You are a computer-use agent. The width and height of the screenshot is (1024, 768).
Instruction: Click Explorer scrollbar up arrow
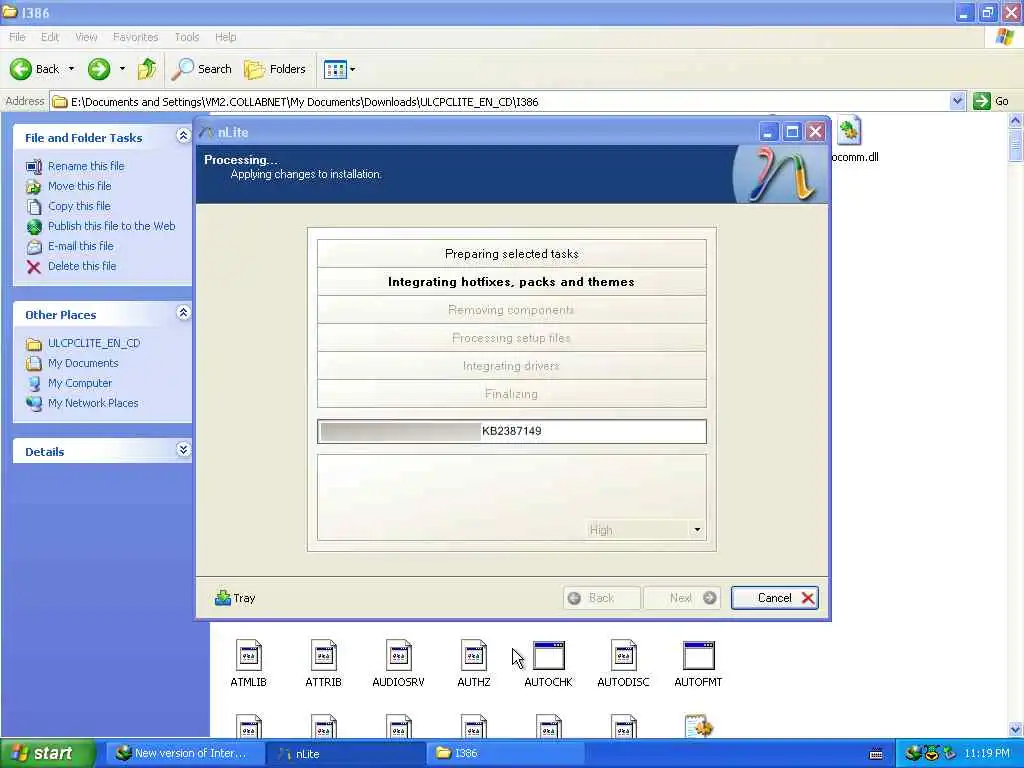[x=1016, y=120]
